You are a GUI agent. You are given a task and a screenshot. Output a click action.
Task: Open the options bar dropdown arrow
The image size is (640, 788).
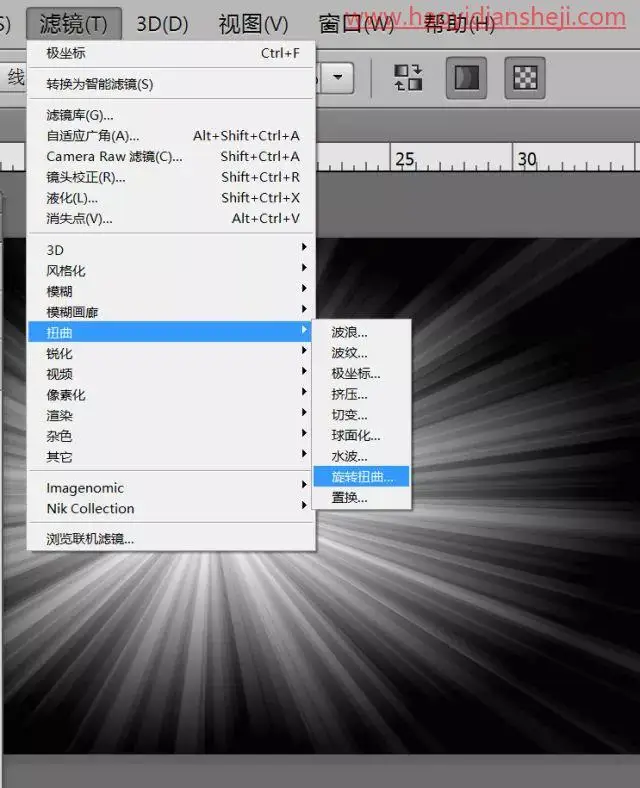click(x=338, y=77)
